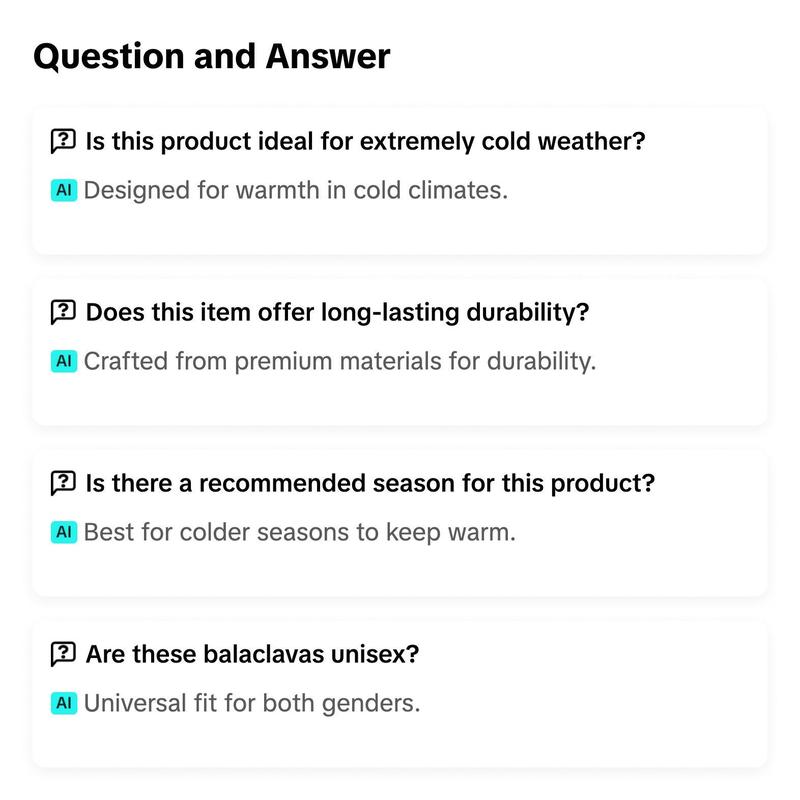Click the question icon beside recommended season question

(63, 483)
